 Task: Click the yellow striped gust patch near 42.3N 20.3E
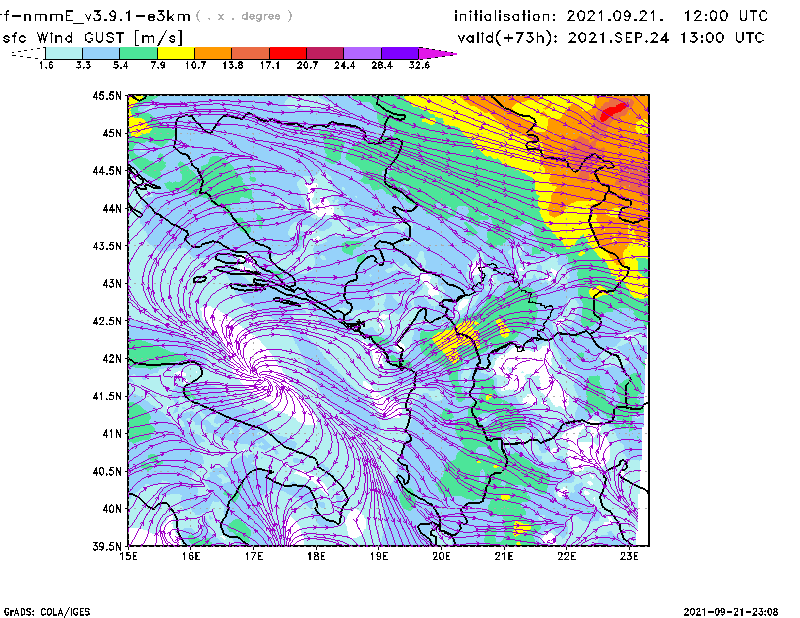pos(457,340)
